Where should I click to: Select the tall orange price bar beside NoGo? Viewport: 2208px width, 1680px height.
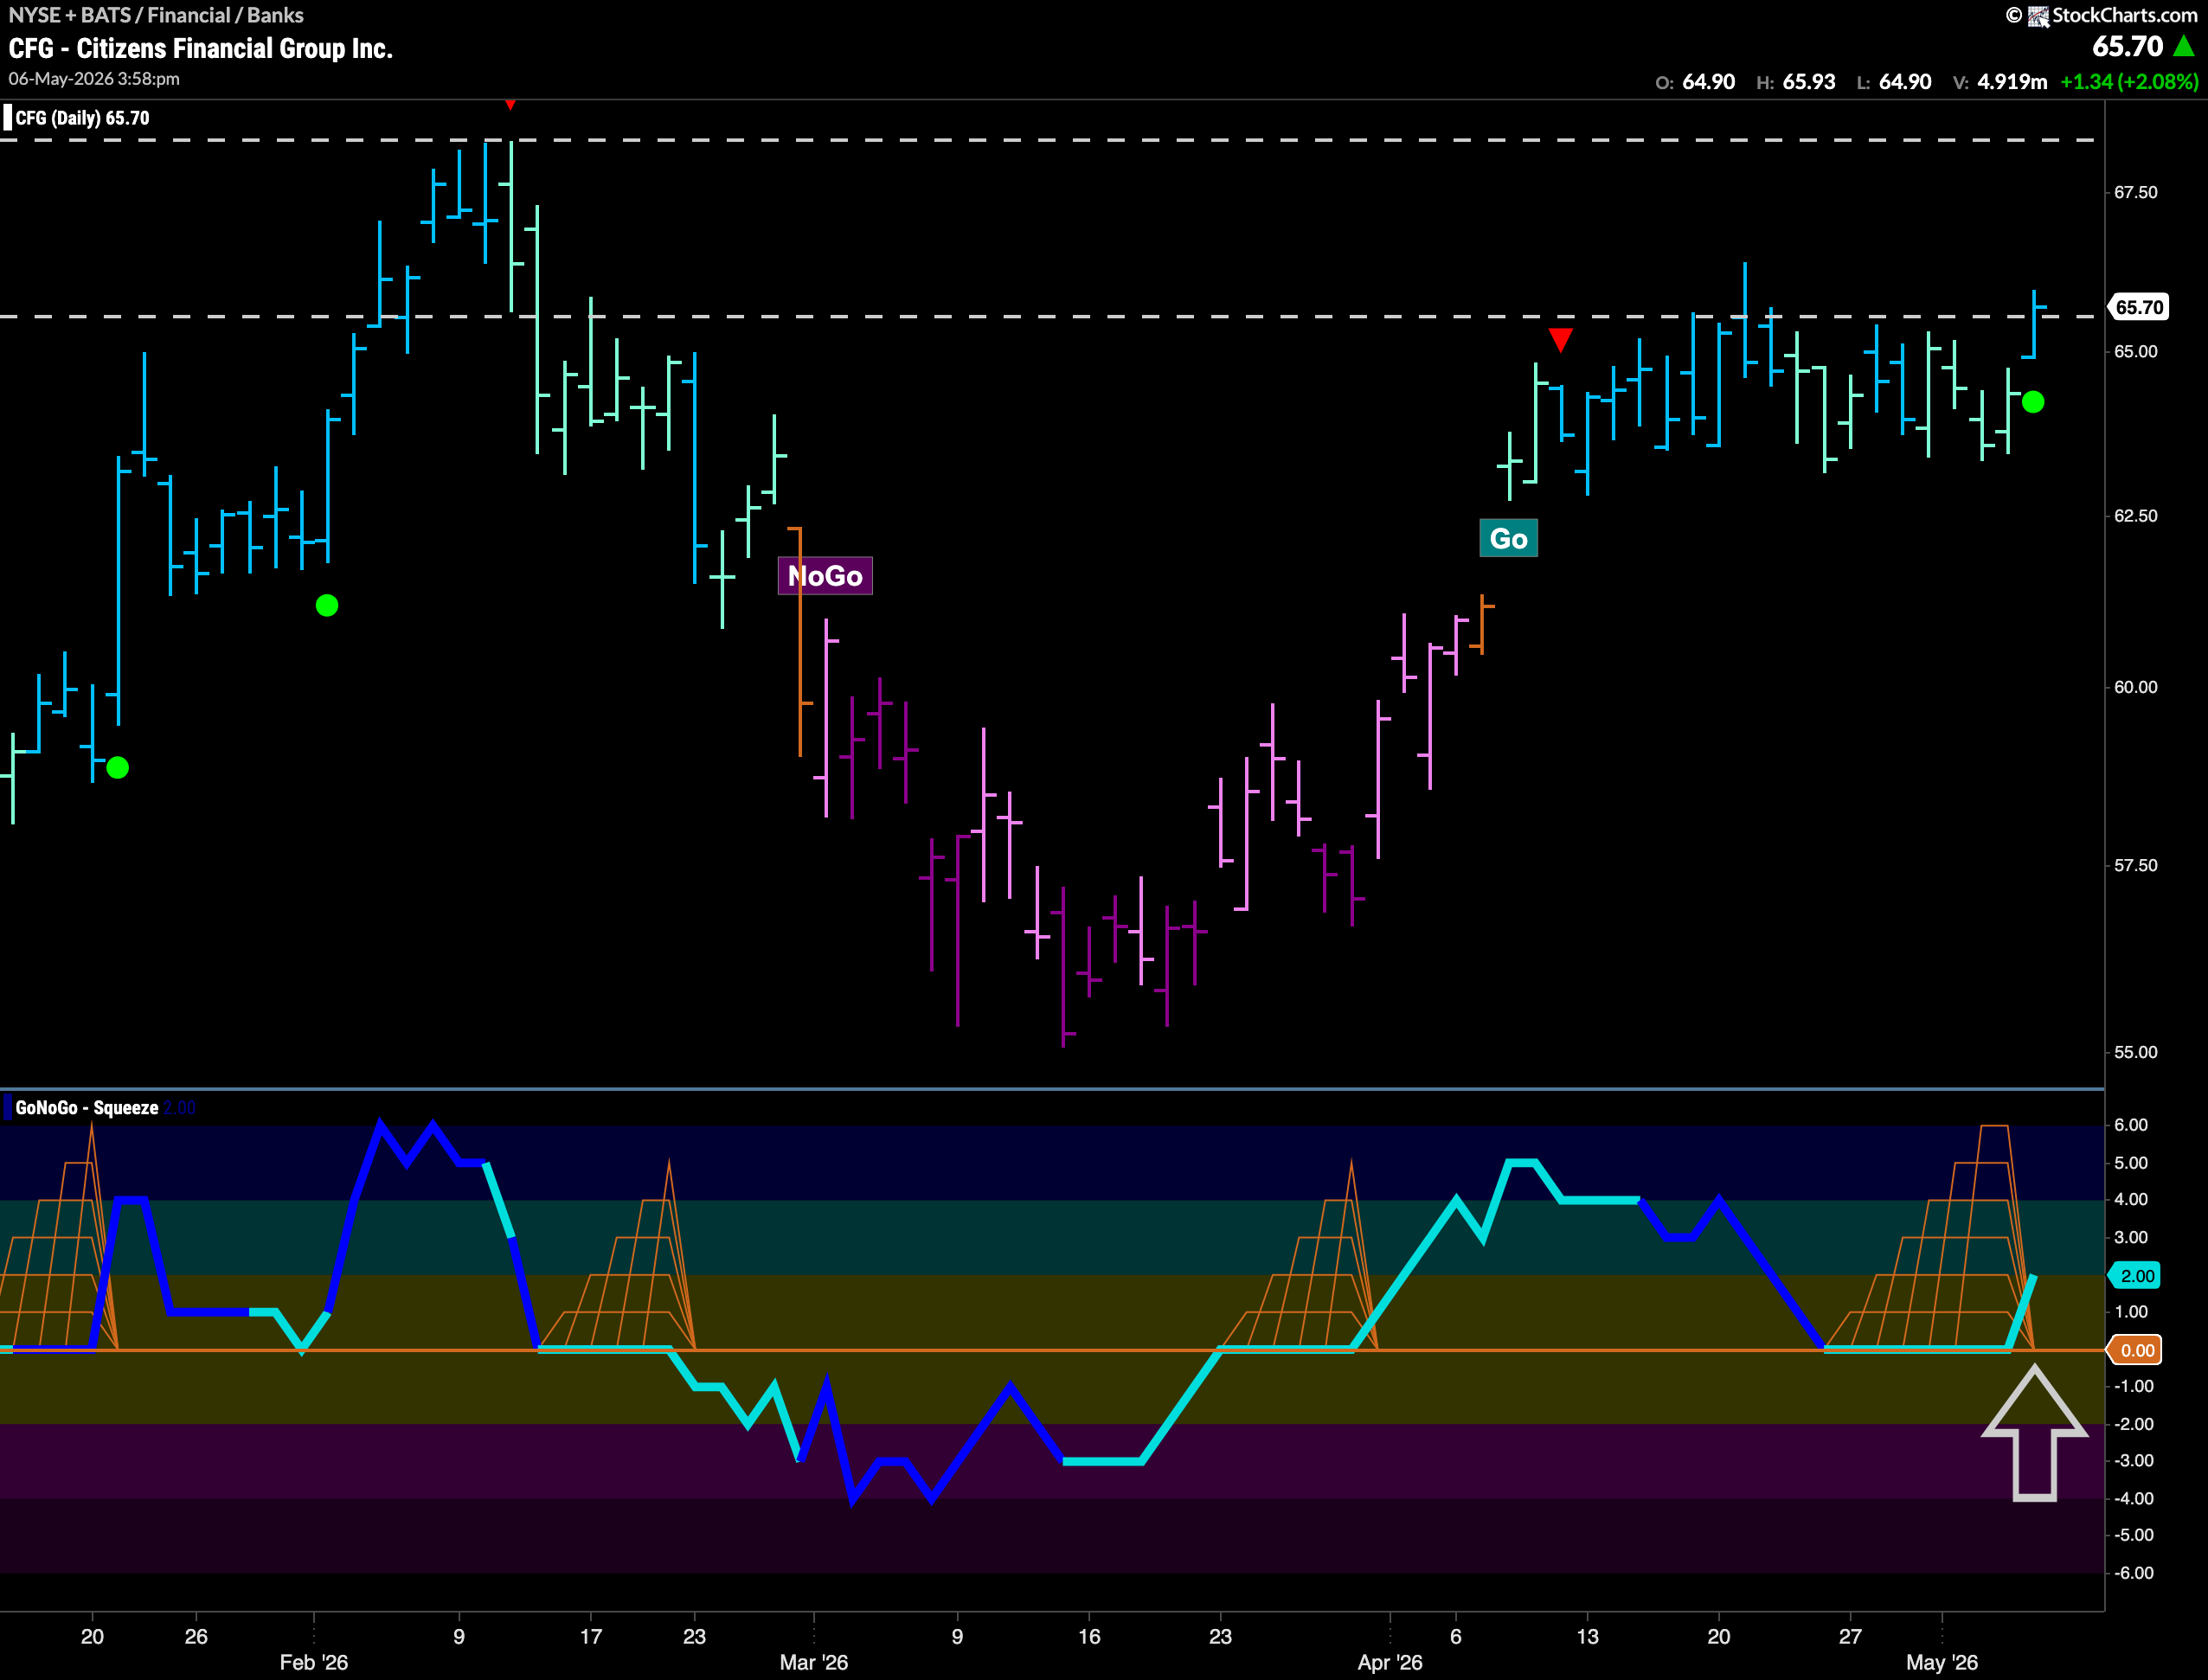click(x=800, y=641)
